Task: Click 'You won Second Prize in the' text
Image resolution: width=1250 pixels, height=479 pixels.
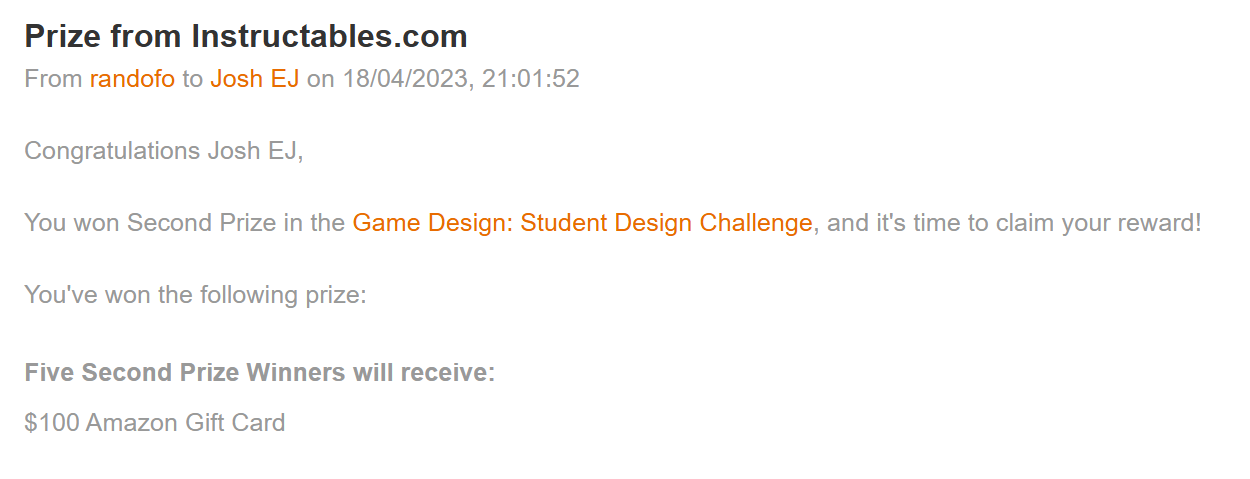Action: pos(185,222)
